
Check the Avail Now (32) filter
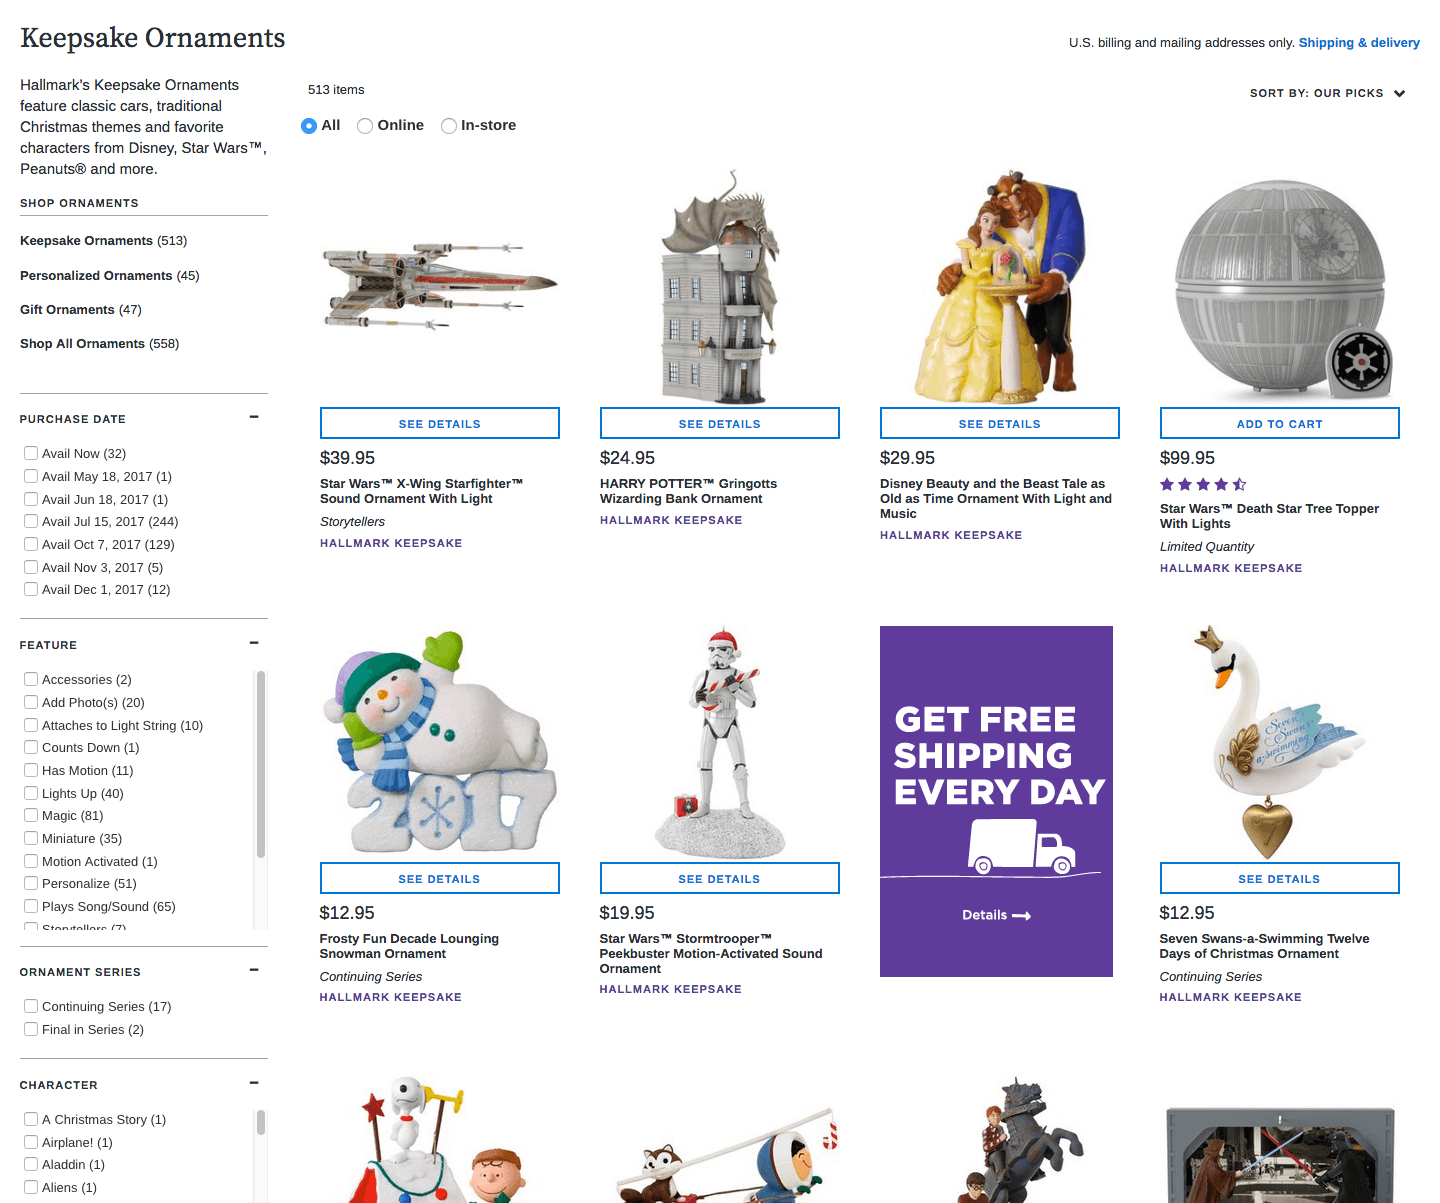point(31,453)
